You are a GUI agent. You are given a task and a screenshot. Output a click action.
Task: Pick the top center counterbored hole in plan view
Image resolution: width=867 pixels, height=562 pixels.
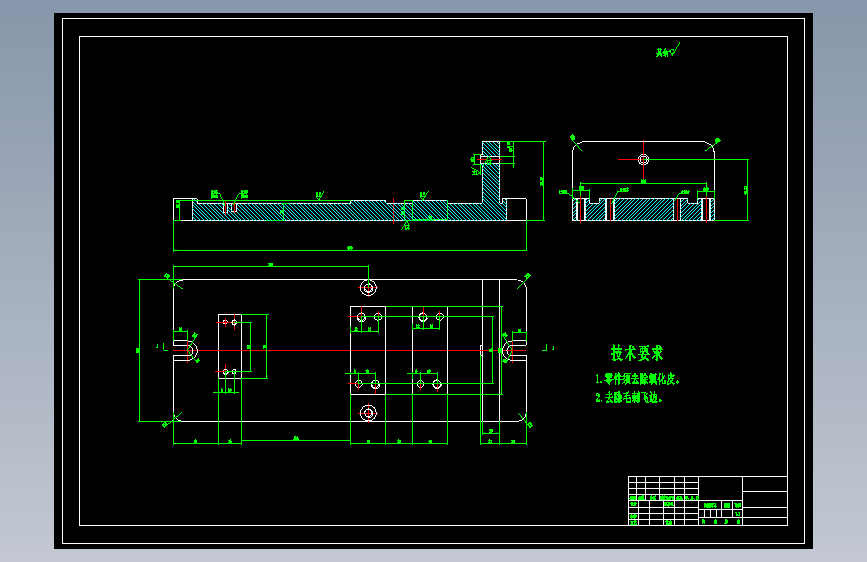point(368,288)
